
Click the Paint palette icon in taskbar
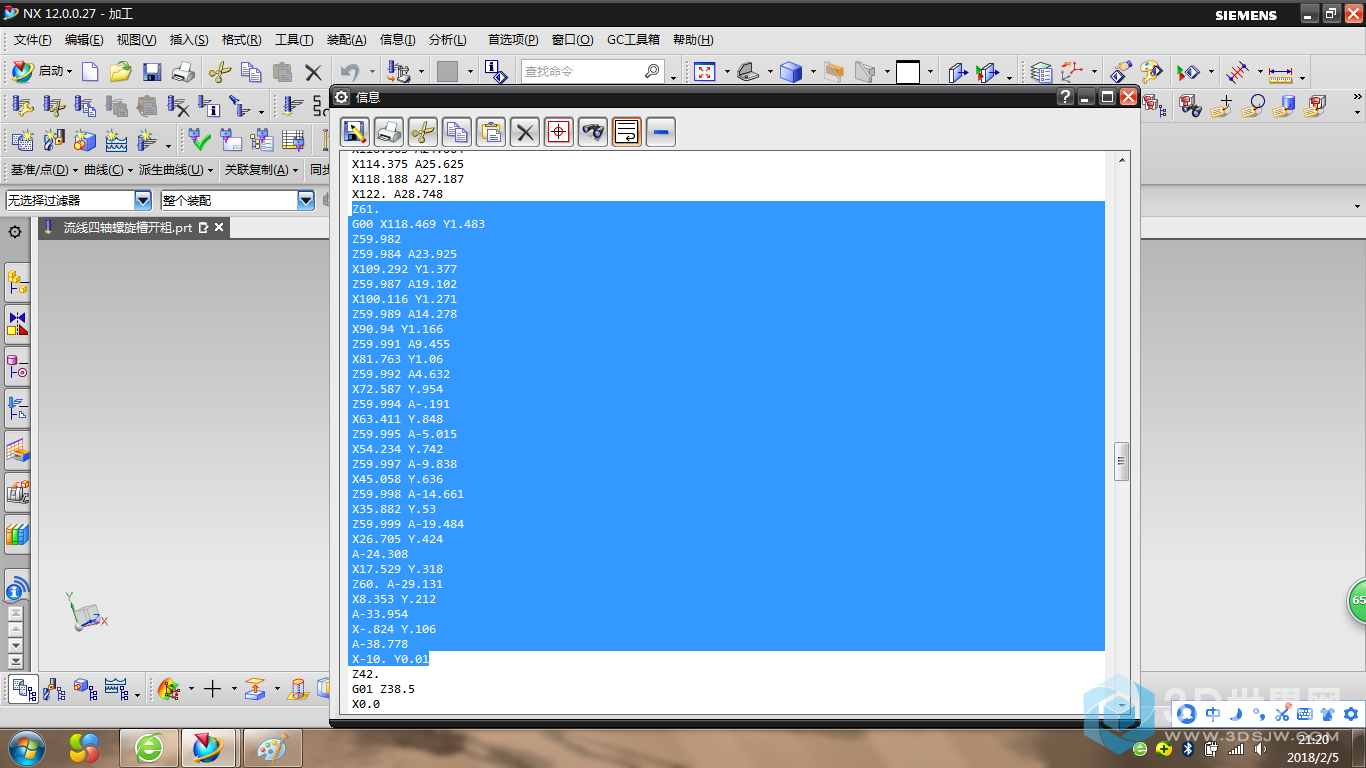click(272, 747)
